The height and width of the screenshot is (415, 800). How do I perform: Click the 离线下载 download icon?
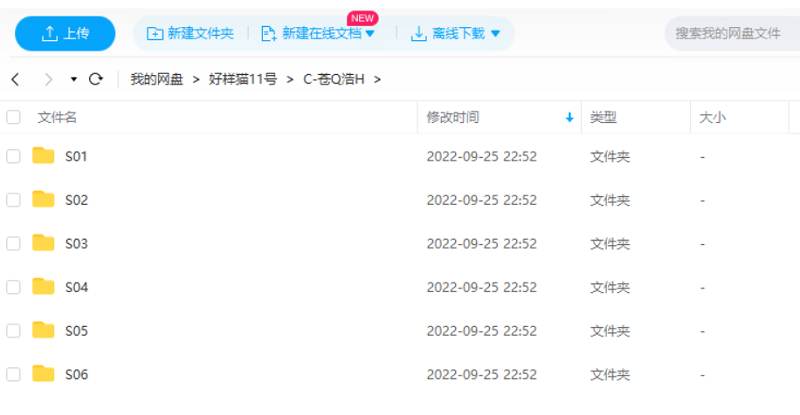418,34
